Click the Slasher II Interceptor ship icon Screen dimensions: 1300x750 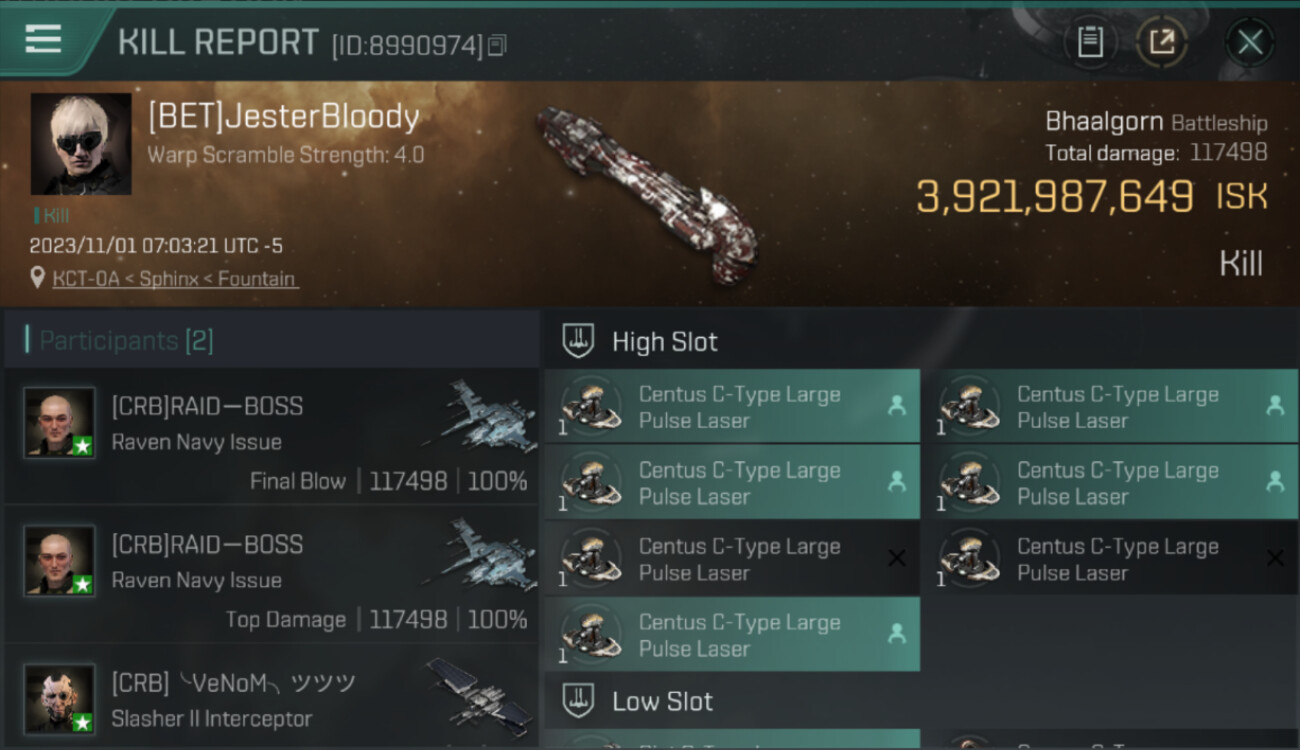(478, 692)
